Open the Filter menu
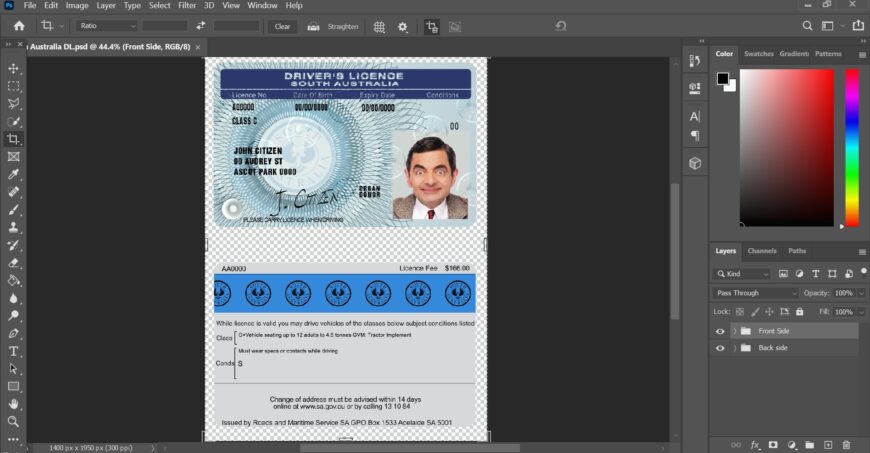Image resolution: width=870 pixels, height=453 pixels. click(187, 6)
